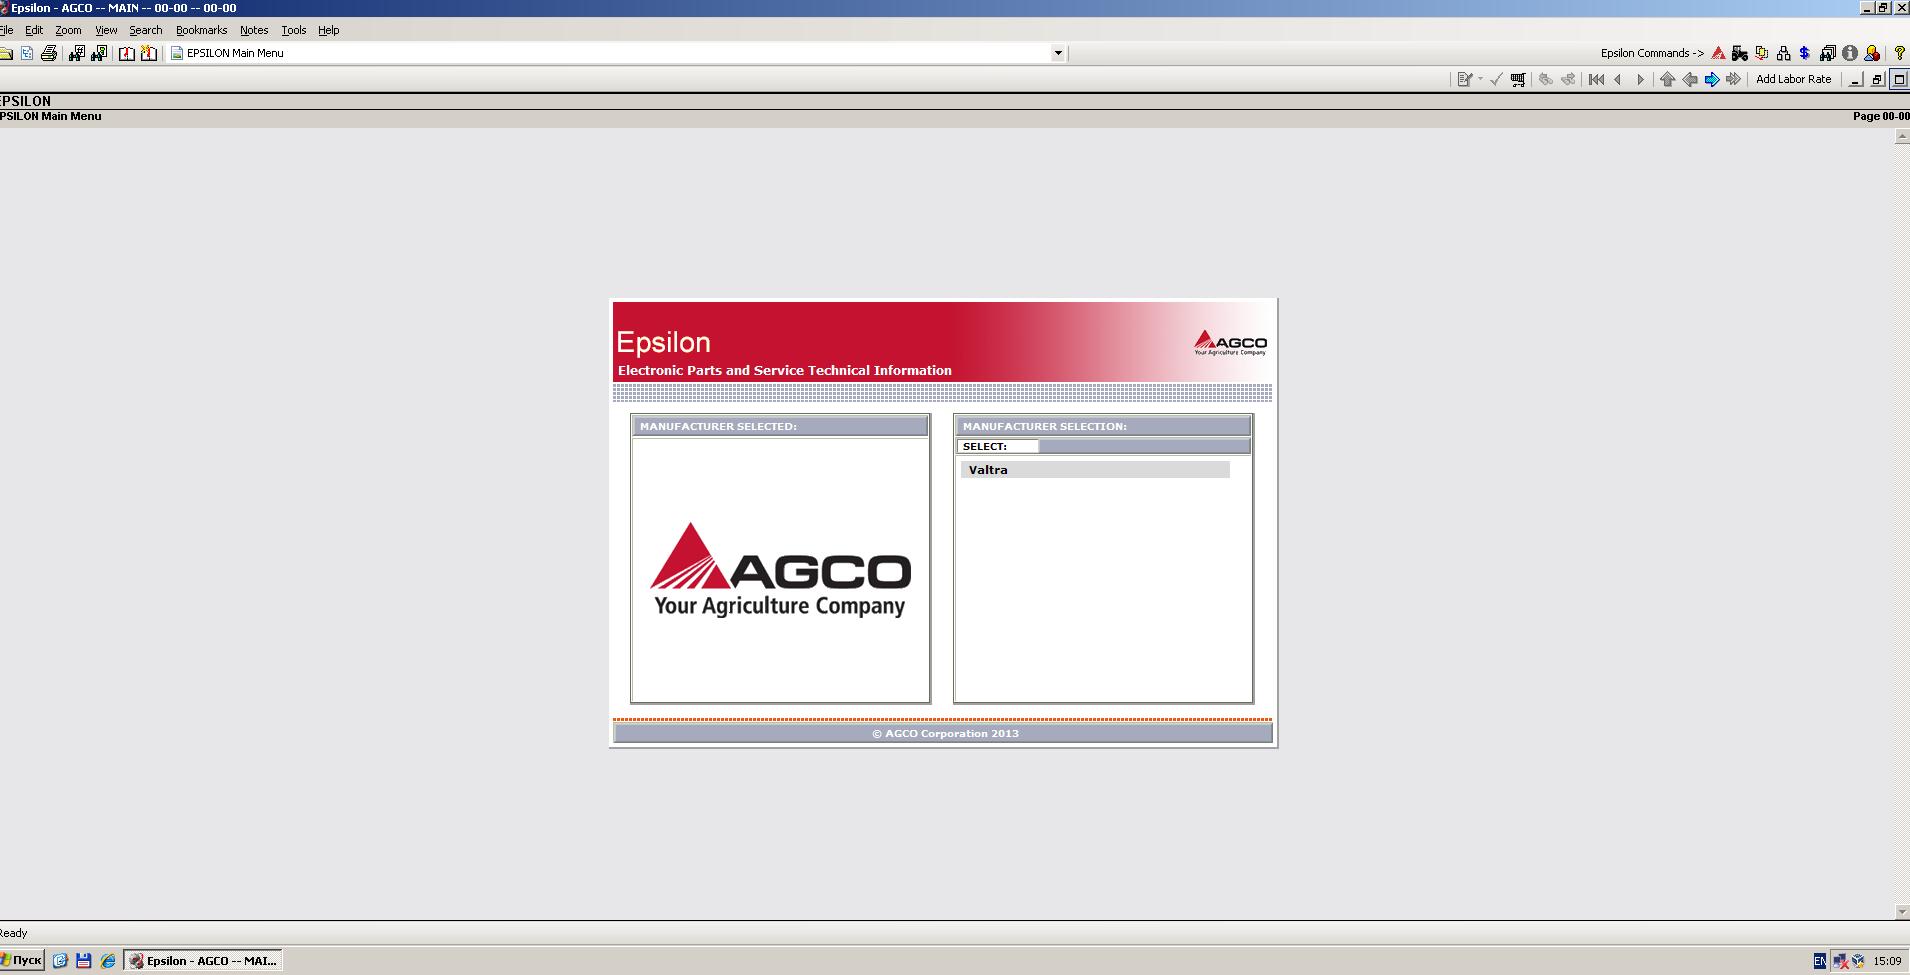Viewport: 1910px width, 975px height.
Task: Expand the EPSILON Main Menu dropdown arrow
Action: click(1058, 53)
